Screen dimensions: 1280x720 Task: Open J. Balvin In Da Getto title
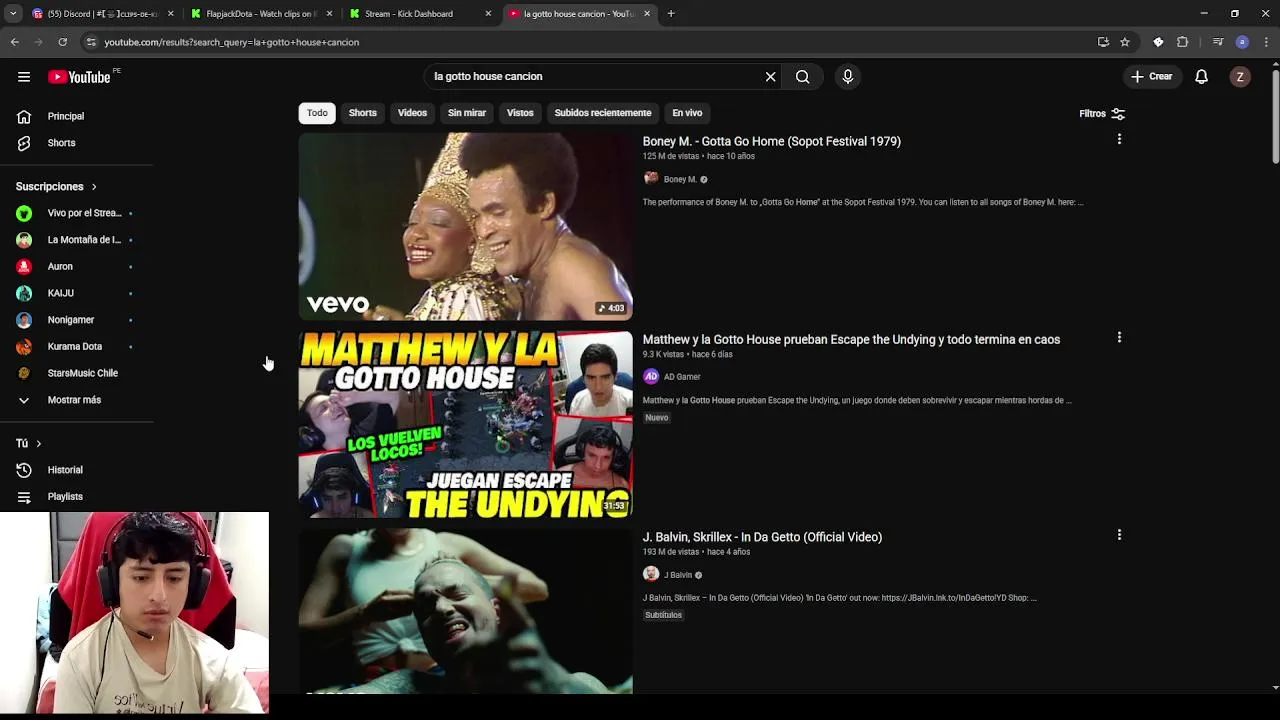pyautogui.click(x=762, y=537)
